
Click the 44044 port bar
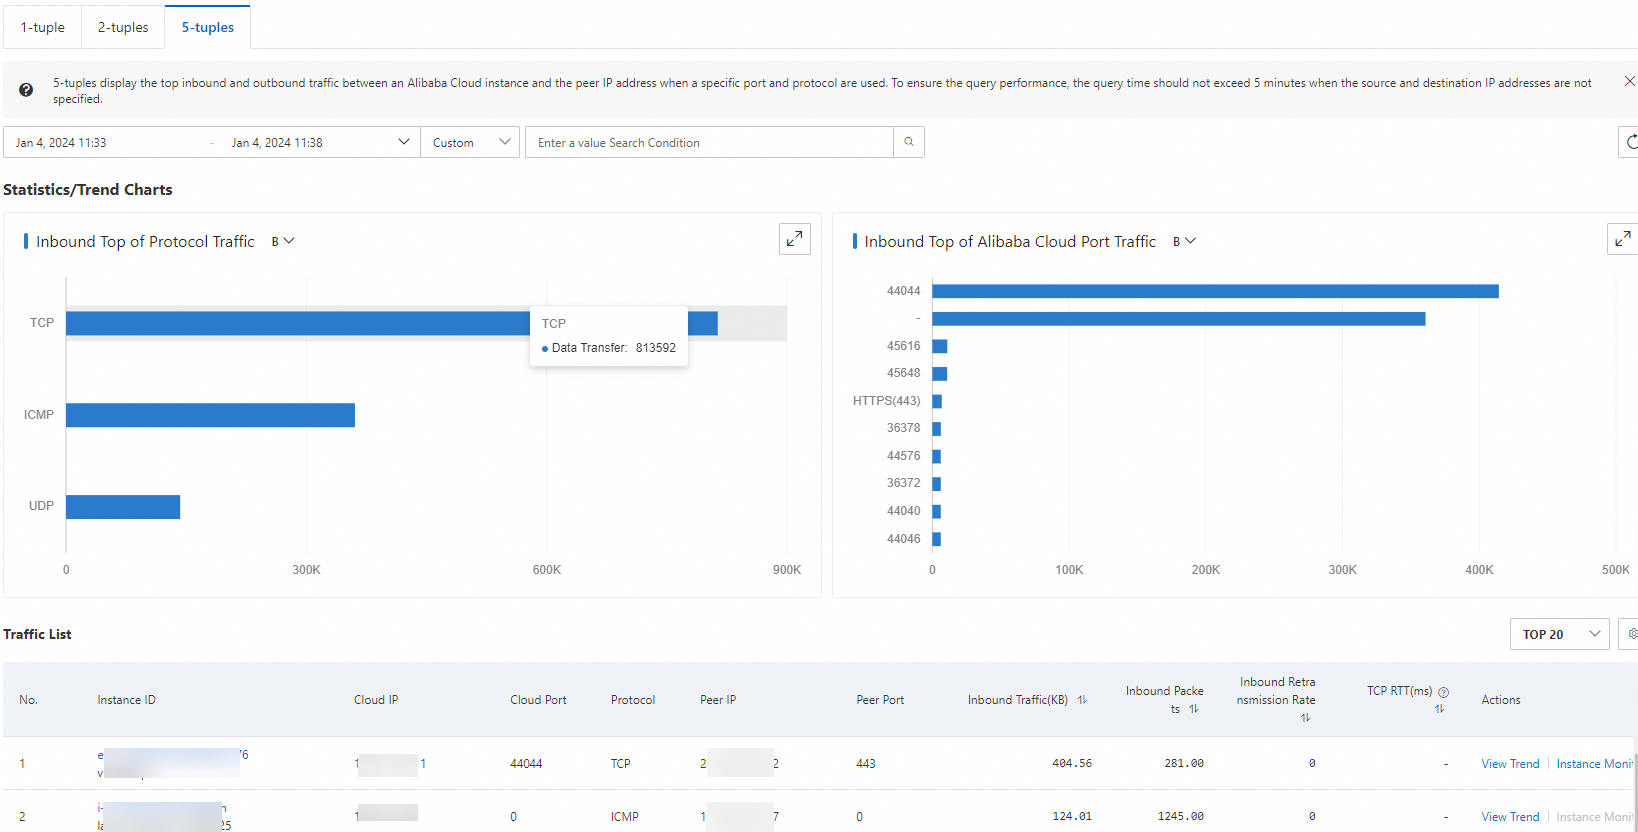(x=1215, y=291)
